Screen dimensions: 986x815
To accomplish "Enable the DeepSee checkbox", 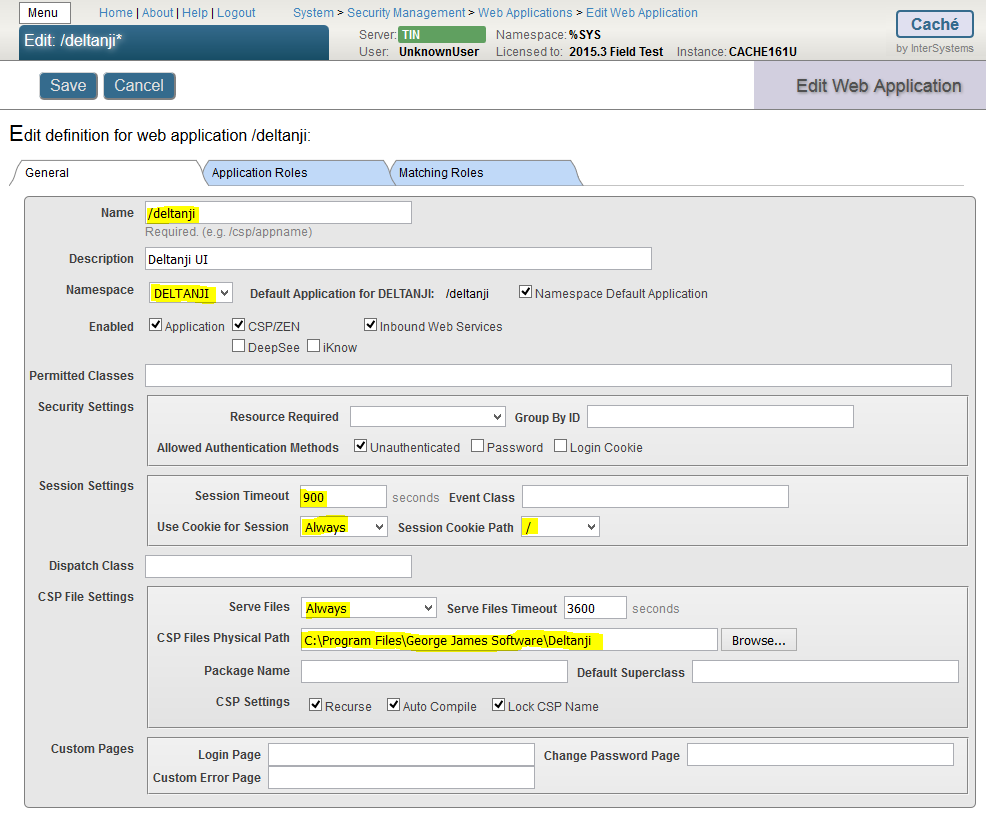I will [239, 347].
